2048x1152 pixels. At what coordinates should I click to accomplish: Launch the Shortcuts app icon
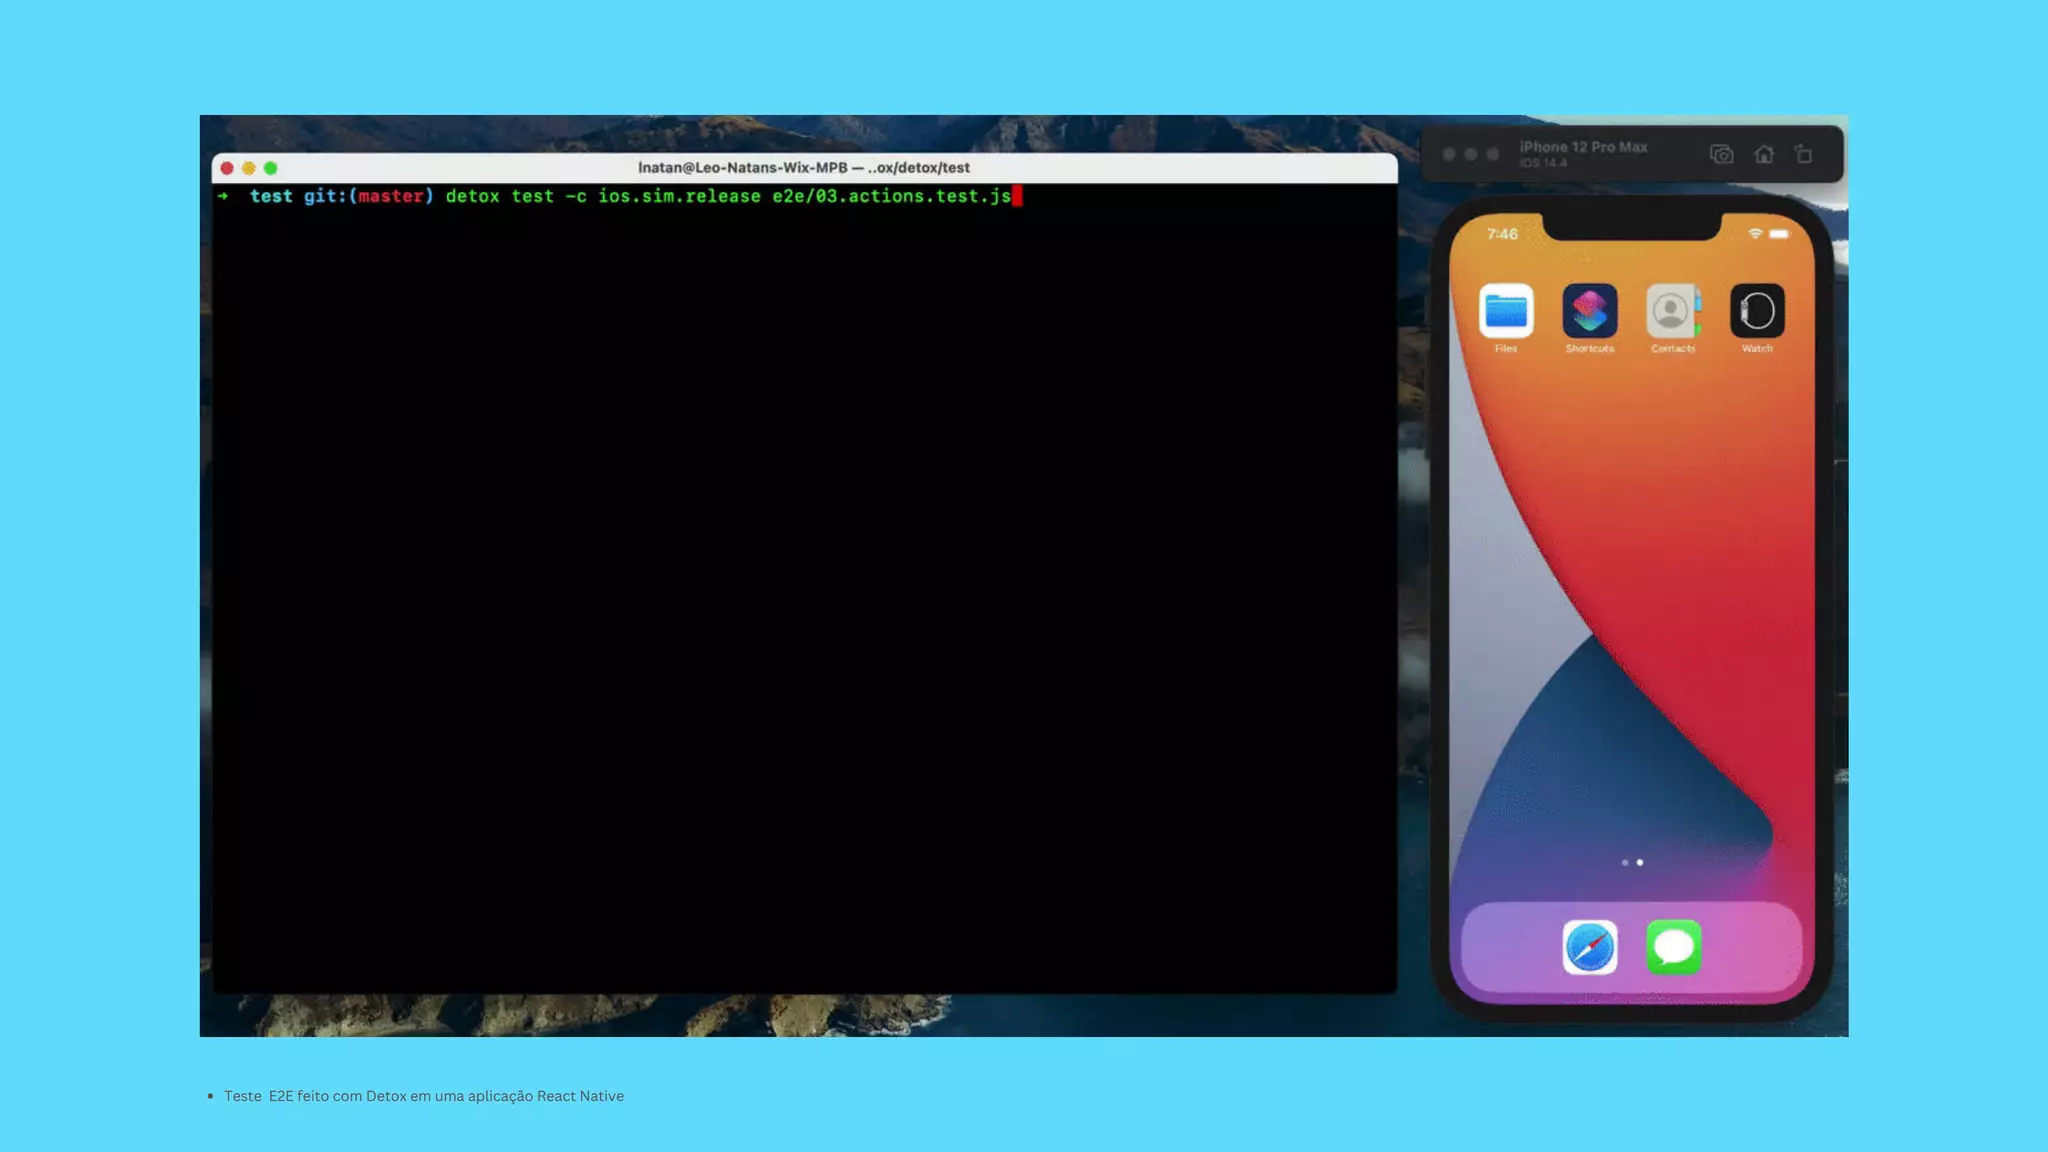[x=1589, y=311]
